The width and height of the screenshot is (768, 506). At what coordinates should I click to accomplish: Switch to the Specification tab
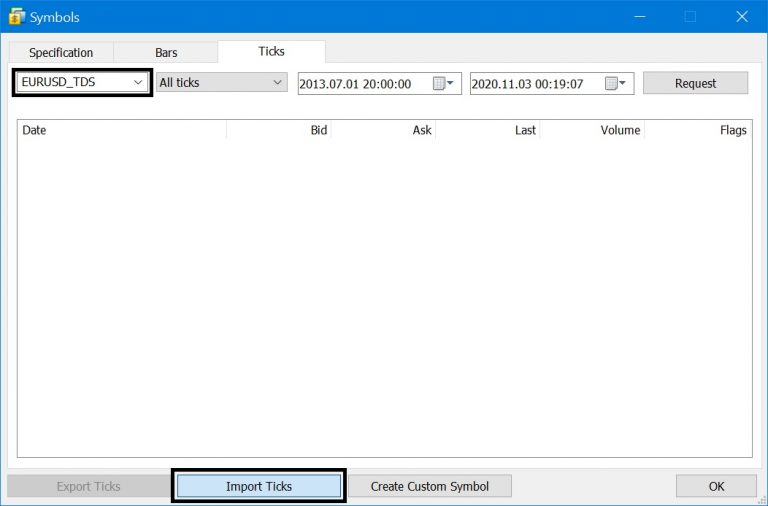61,52
